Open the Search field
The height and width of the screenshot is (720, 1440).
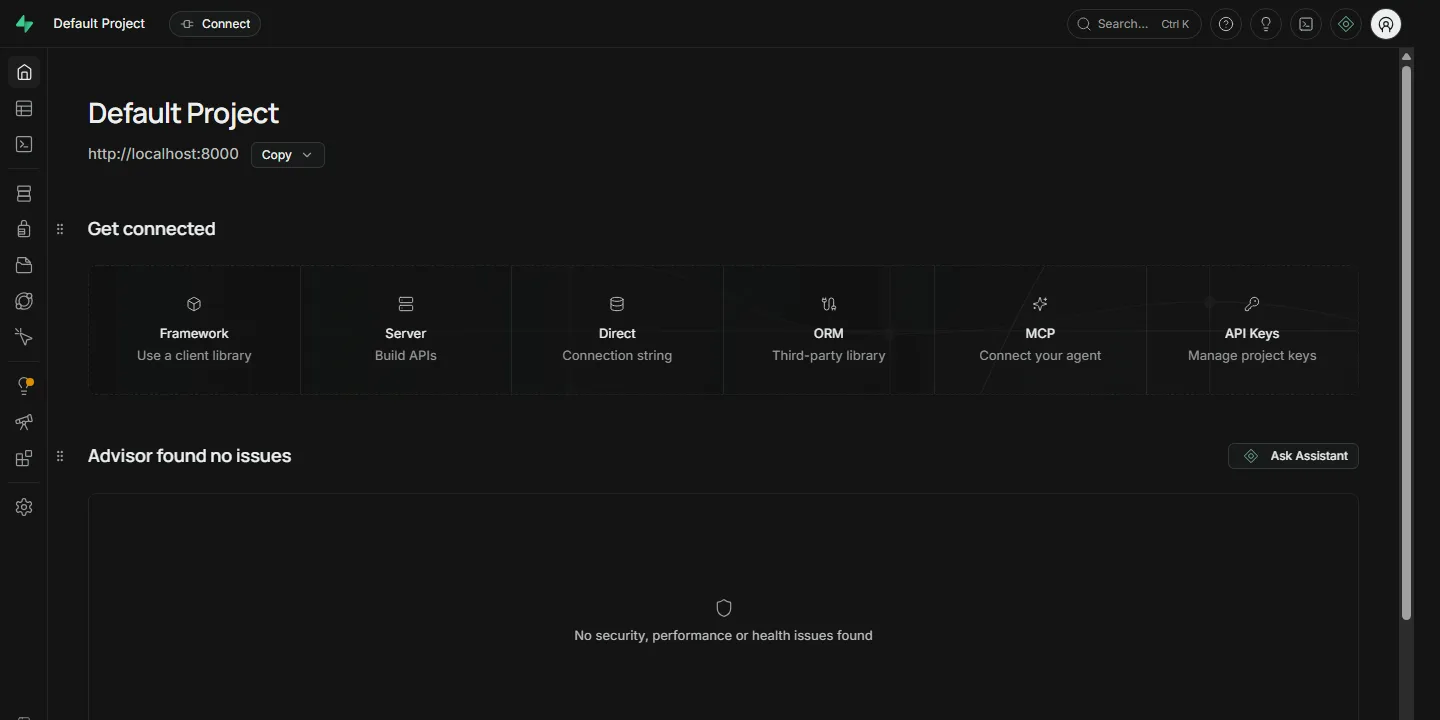click(x=1134, y=24)
